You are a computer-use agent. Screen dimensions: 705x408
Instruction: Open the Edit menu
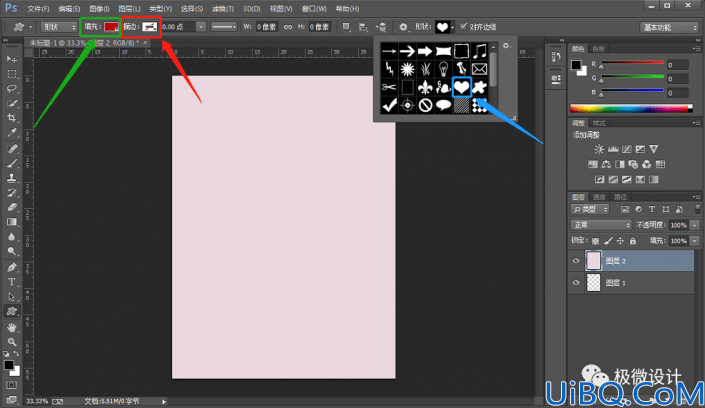pyautogui.click(x=69, y=9)
